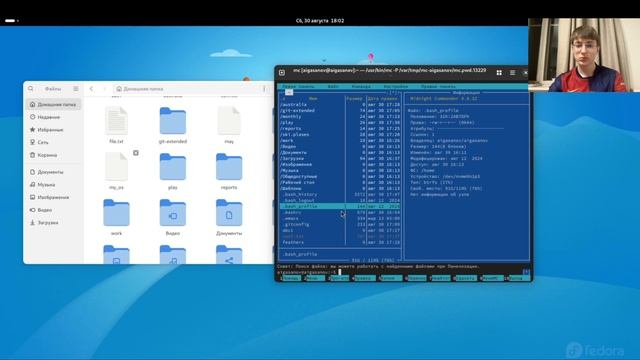Open the Файл menu in mc

click(x=333, y=87)
